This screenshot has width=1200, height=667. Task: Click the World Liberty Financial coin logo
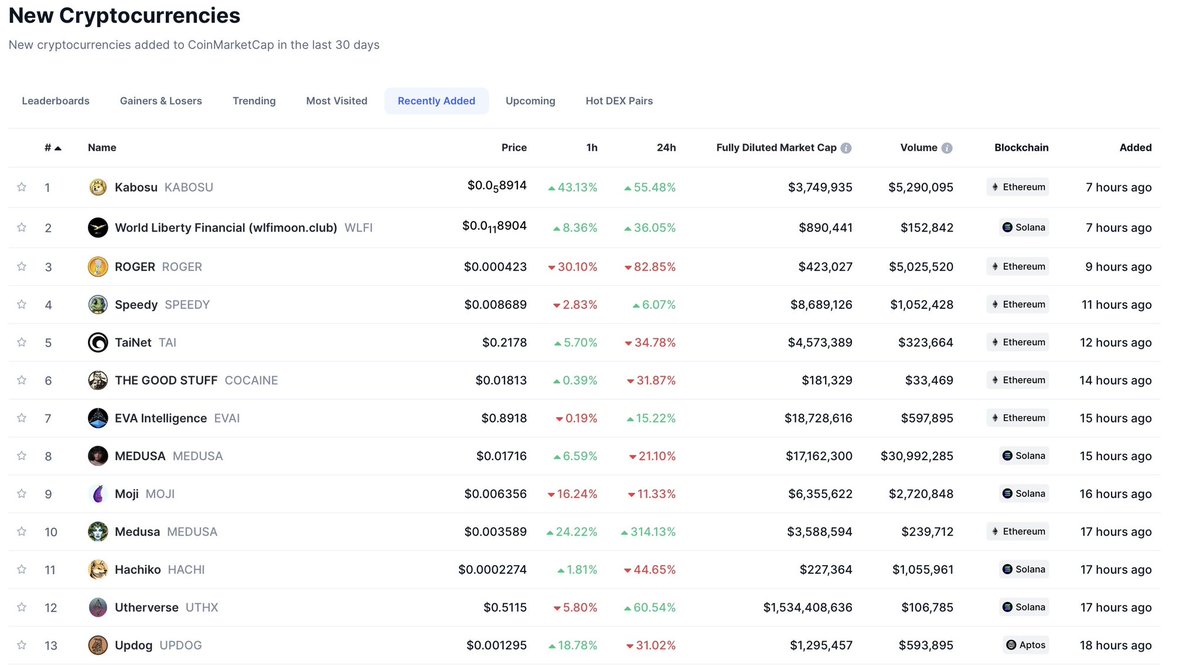97,226
